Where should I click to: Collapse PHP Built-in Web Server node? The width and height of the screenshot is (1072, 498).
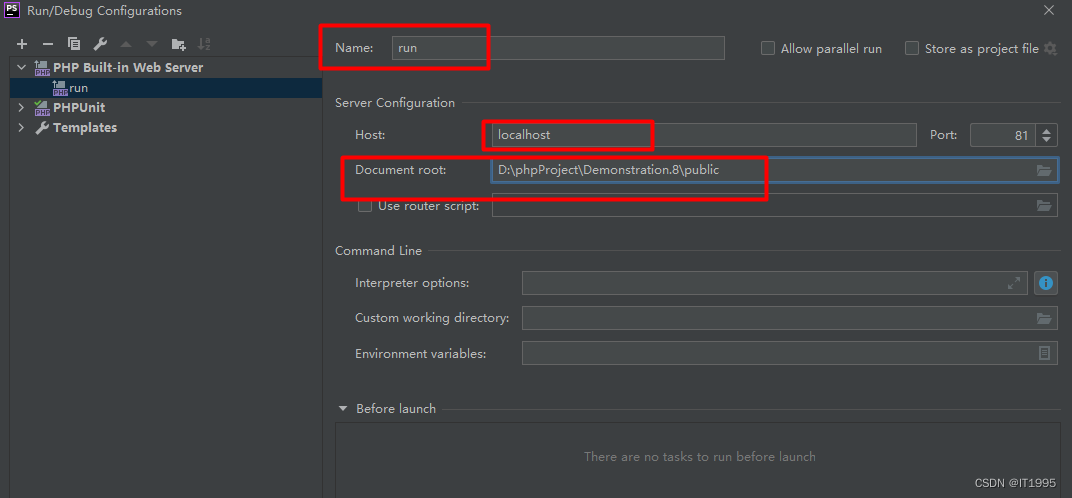point(21,68)
